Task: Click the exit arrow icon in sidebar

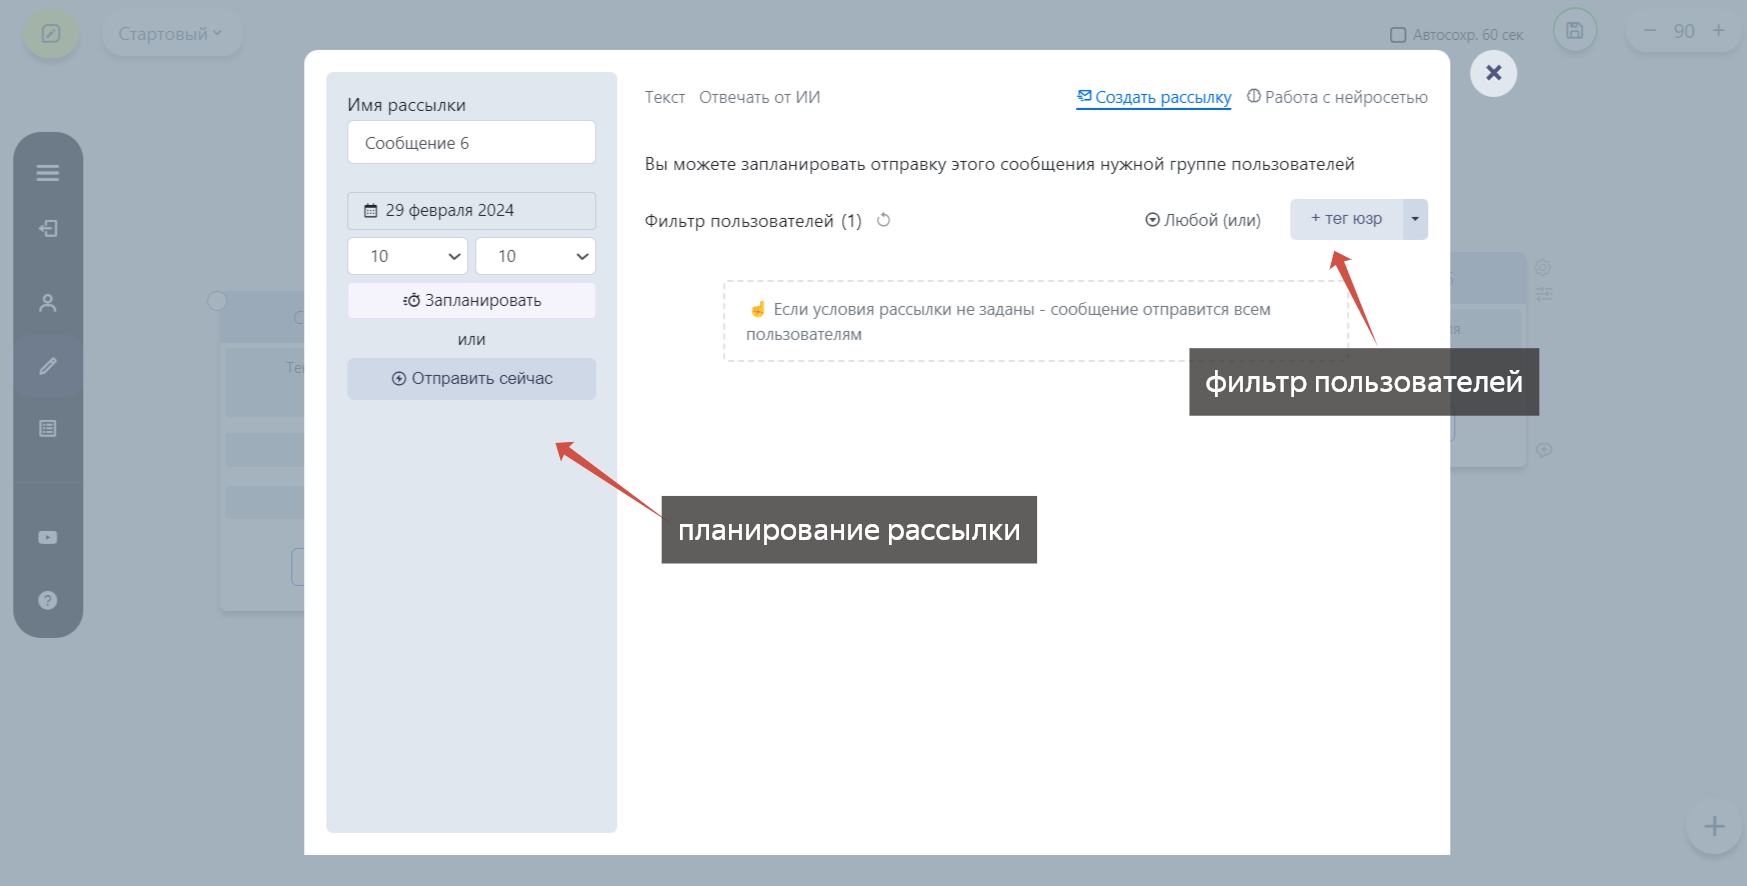Action: click(x=47, y=229)
